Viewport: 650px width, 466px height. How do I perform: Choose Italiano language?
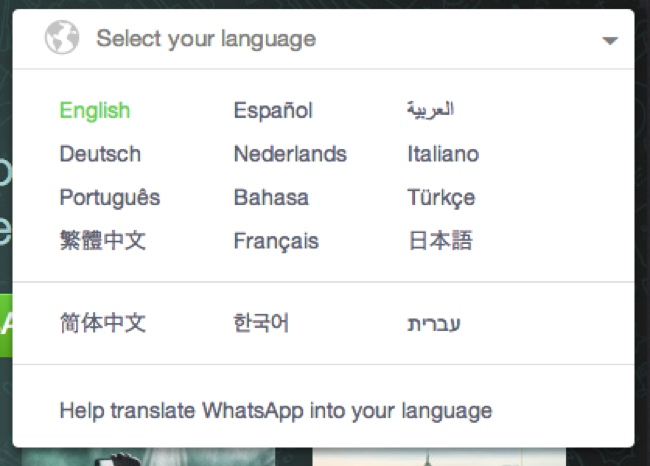coord(443,154)
